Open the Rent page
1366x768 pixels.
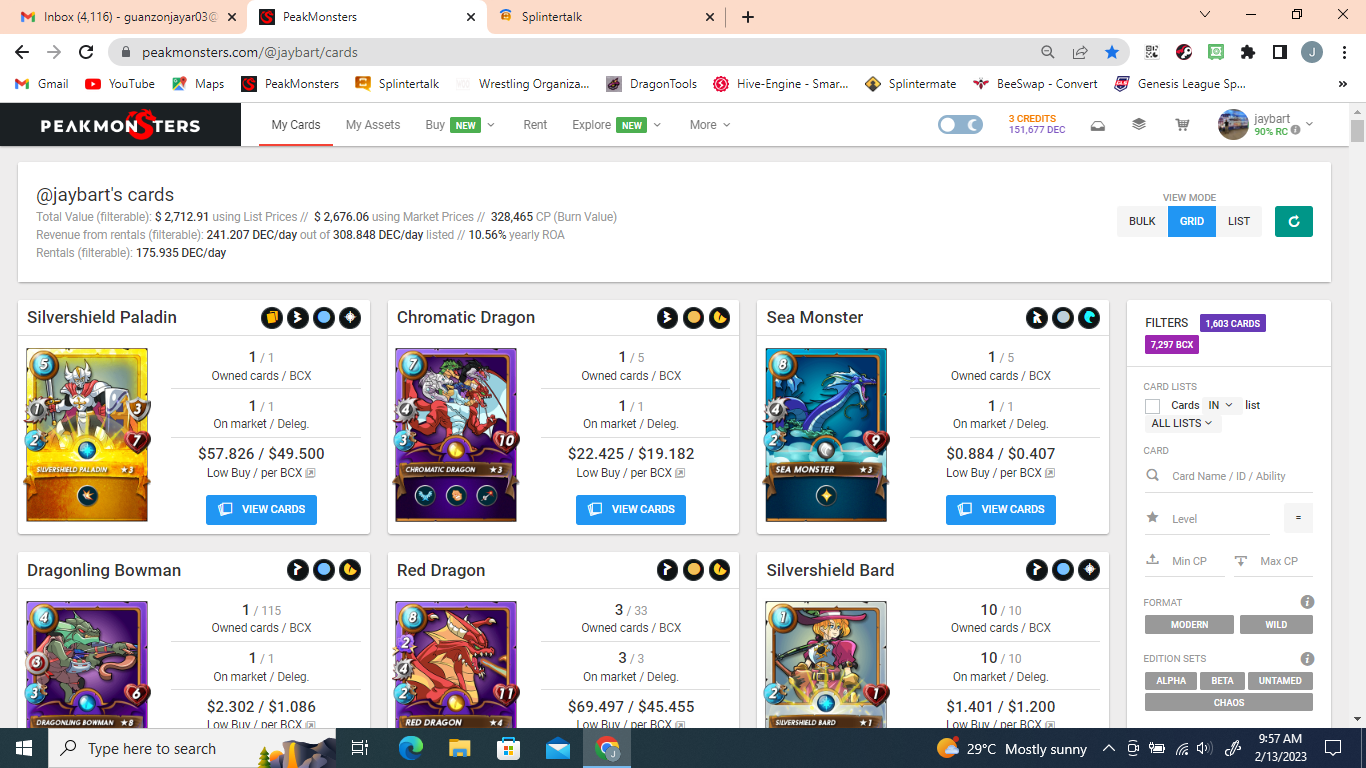[535, 125]
